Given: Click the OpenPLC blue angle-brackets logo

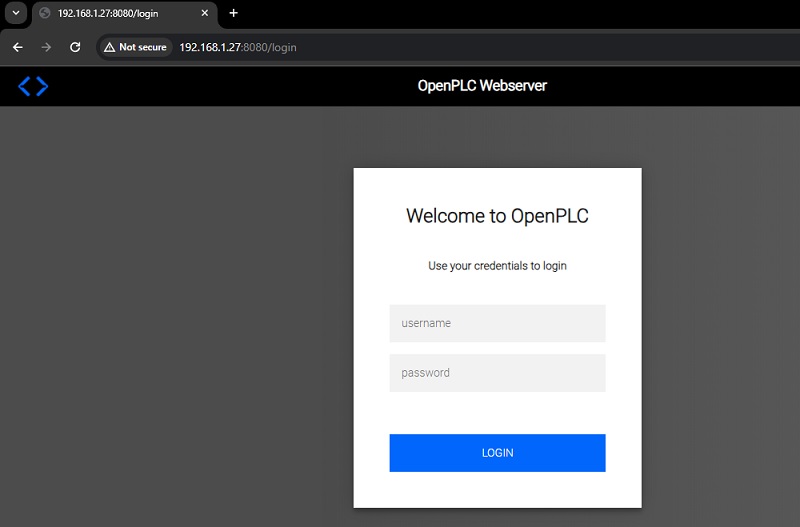Looking at the screenshot, I should coord(33,86).
